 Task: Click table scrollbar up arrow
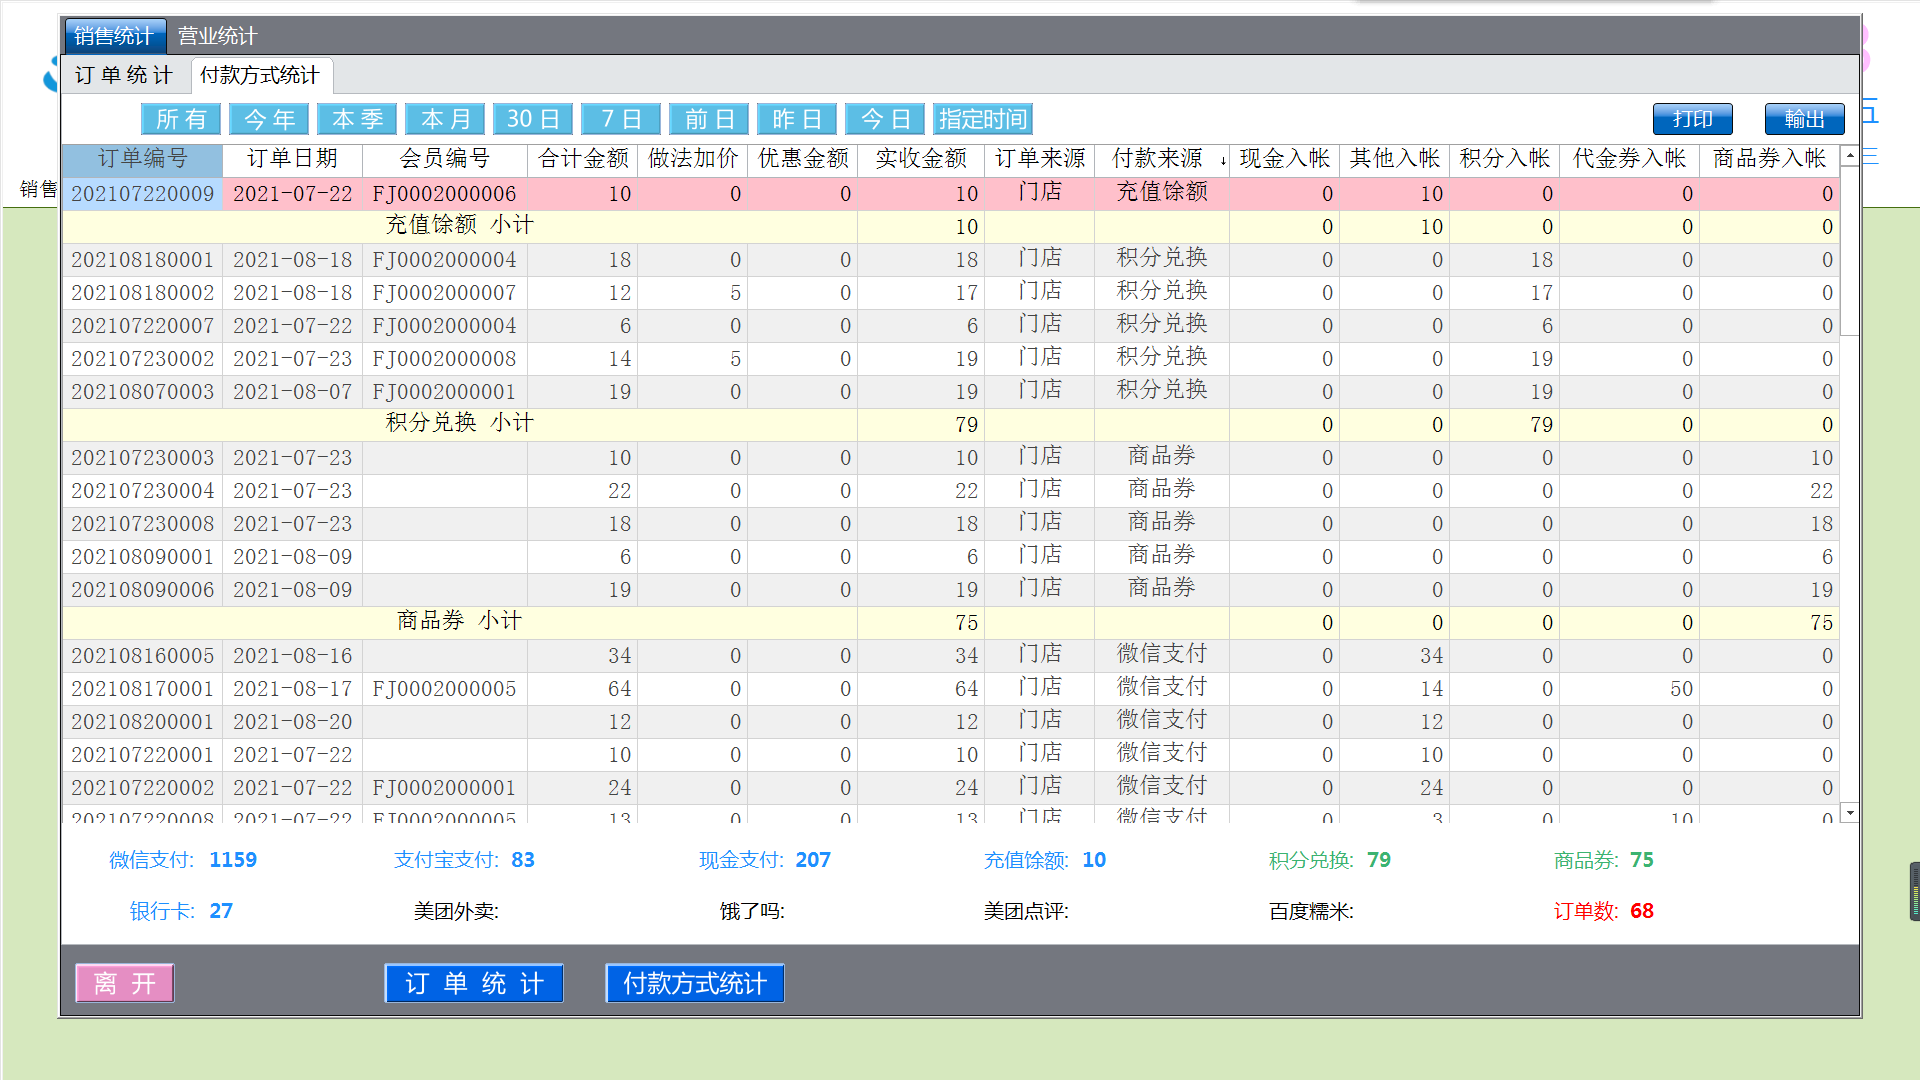click(1850, 156)
